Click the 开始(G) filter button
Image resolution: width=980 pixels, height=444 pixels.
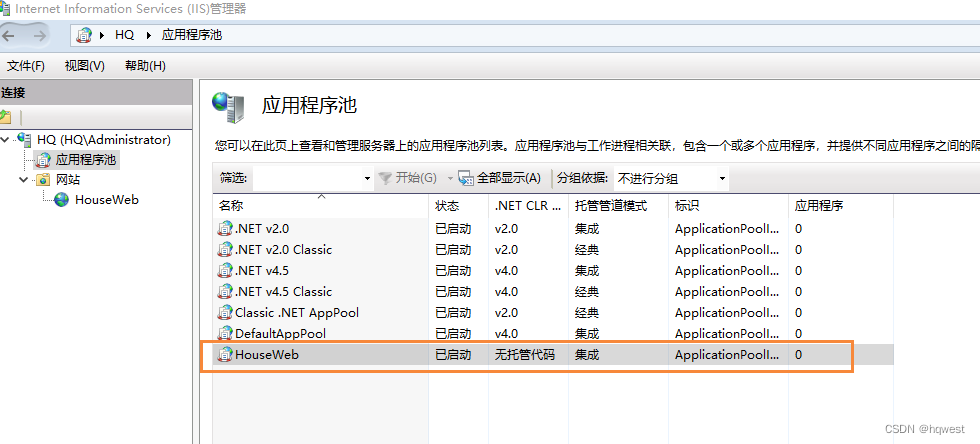(x=408, y=178)
